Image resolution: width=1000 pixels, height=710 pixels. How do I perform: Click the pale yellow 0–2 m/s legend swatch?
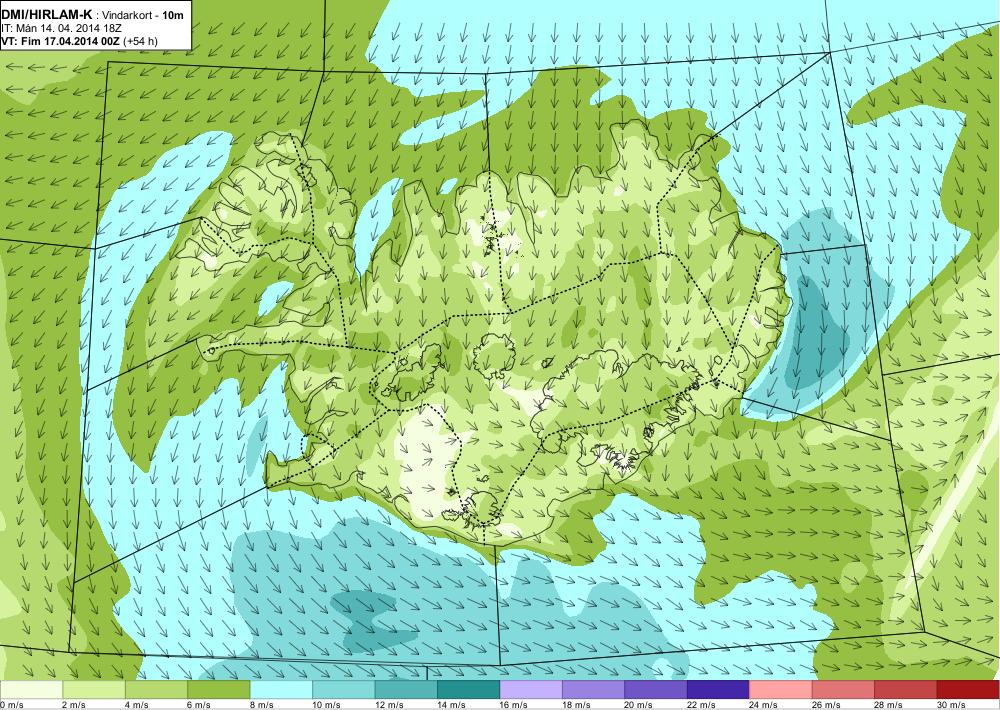pos(31,690)
